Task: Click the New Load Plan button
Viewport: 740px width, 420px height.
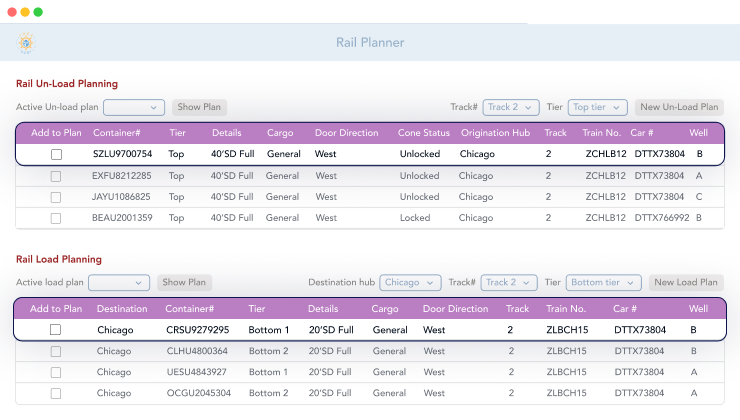Action: pyautogui.click(x=686, y=283)
